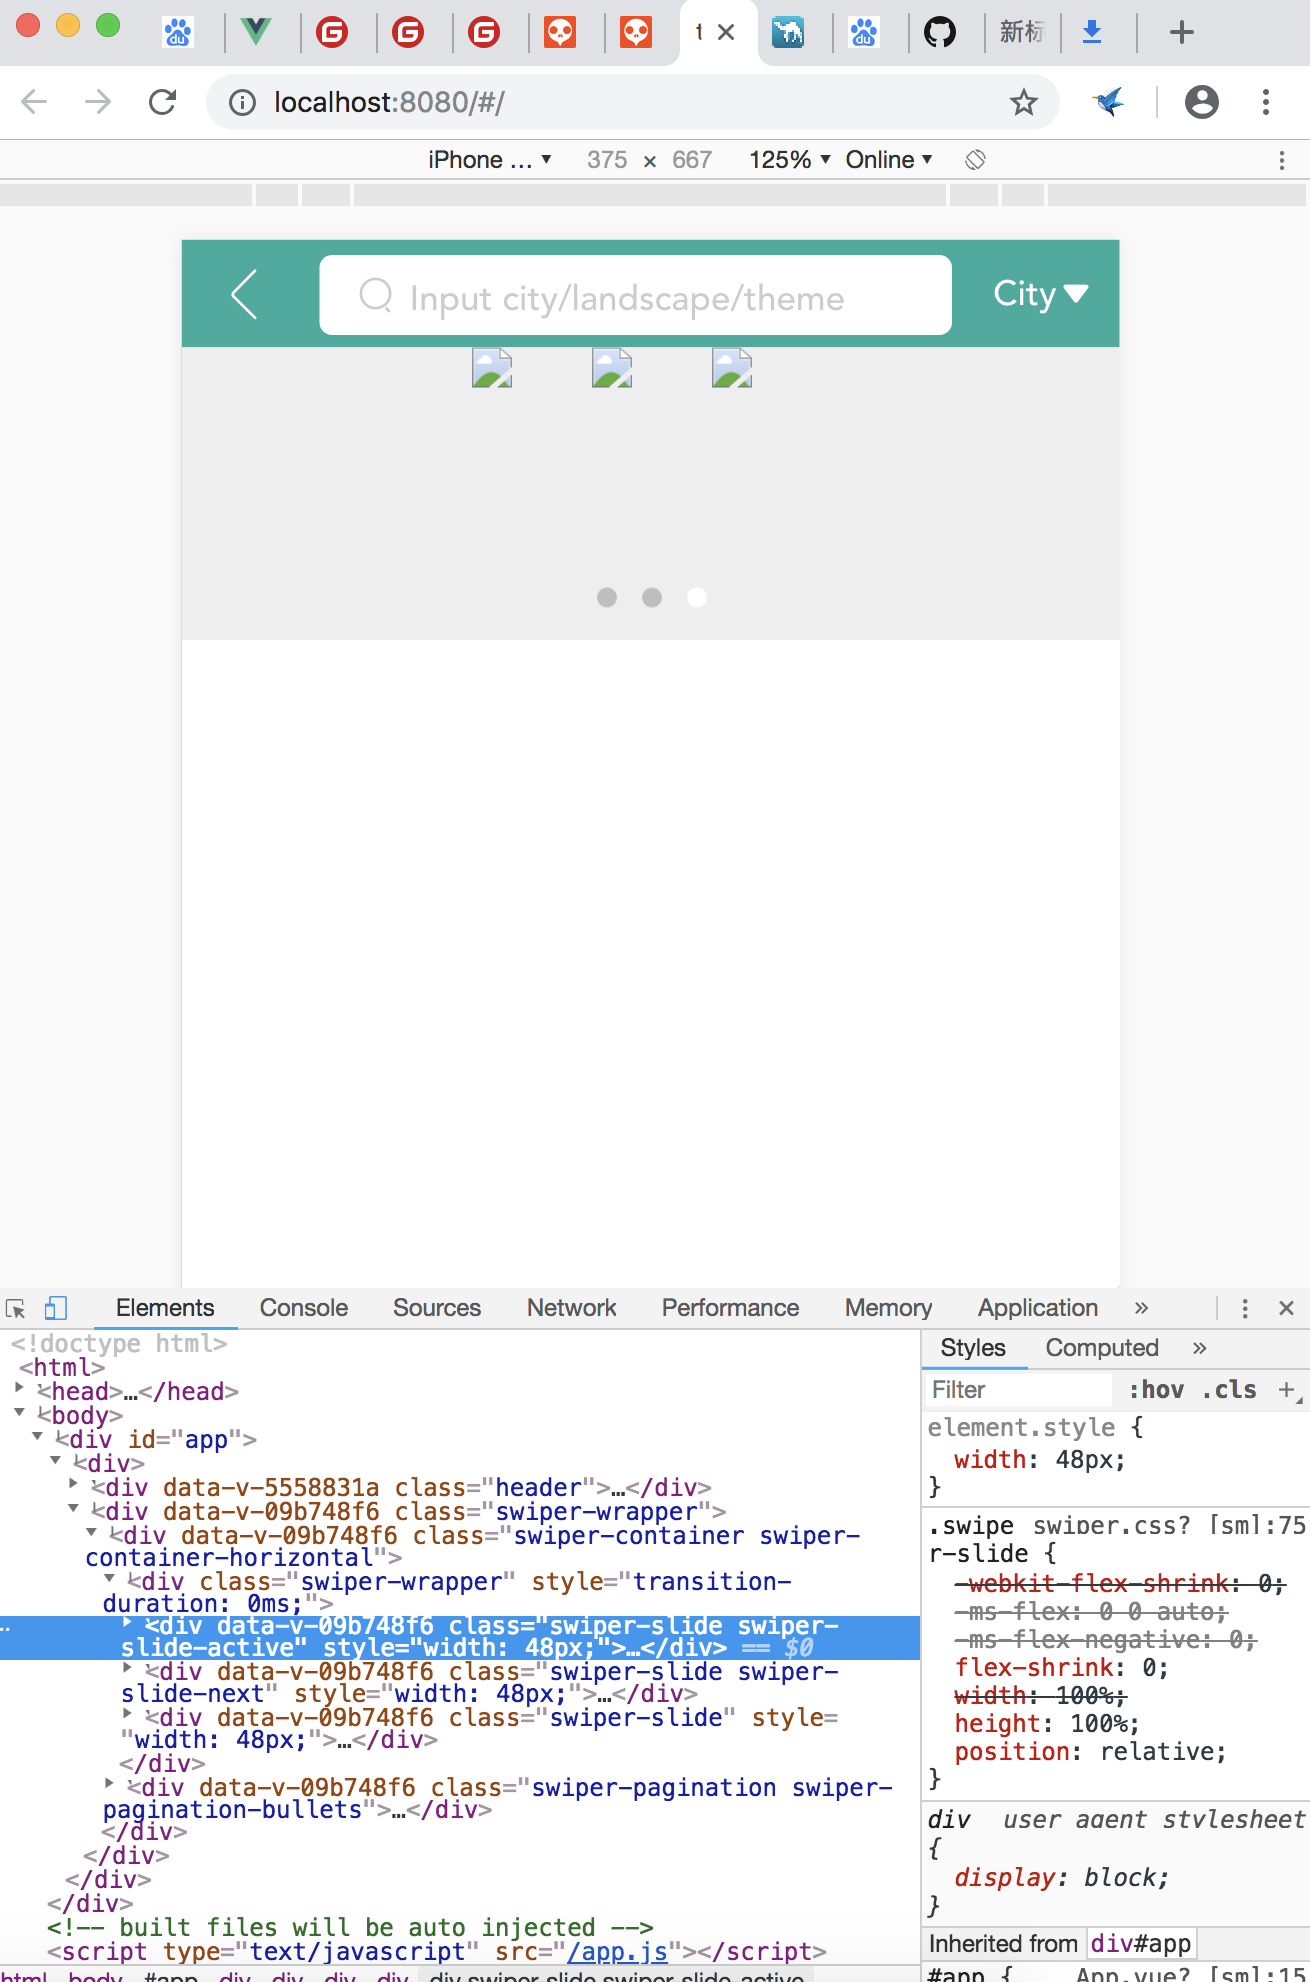Open the City dropdown in header
This screenshot has width=1310, height=1982.
coord(1040,294)
